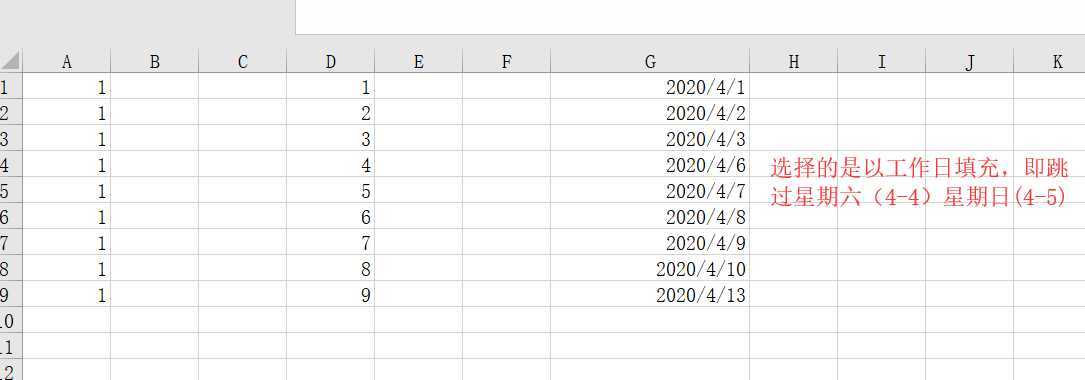This screenshot has height=380, width=1085.
Task: Select cell D9 with value 9
Action: click(331, 295)
